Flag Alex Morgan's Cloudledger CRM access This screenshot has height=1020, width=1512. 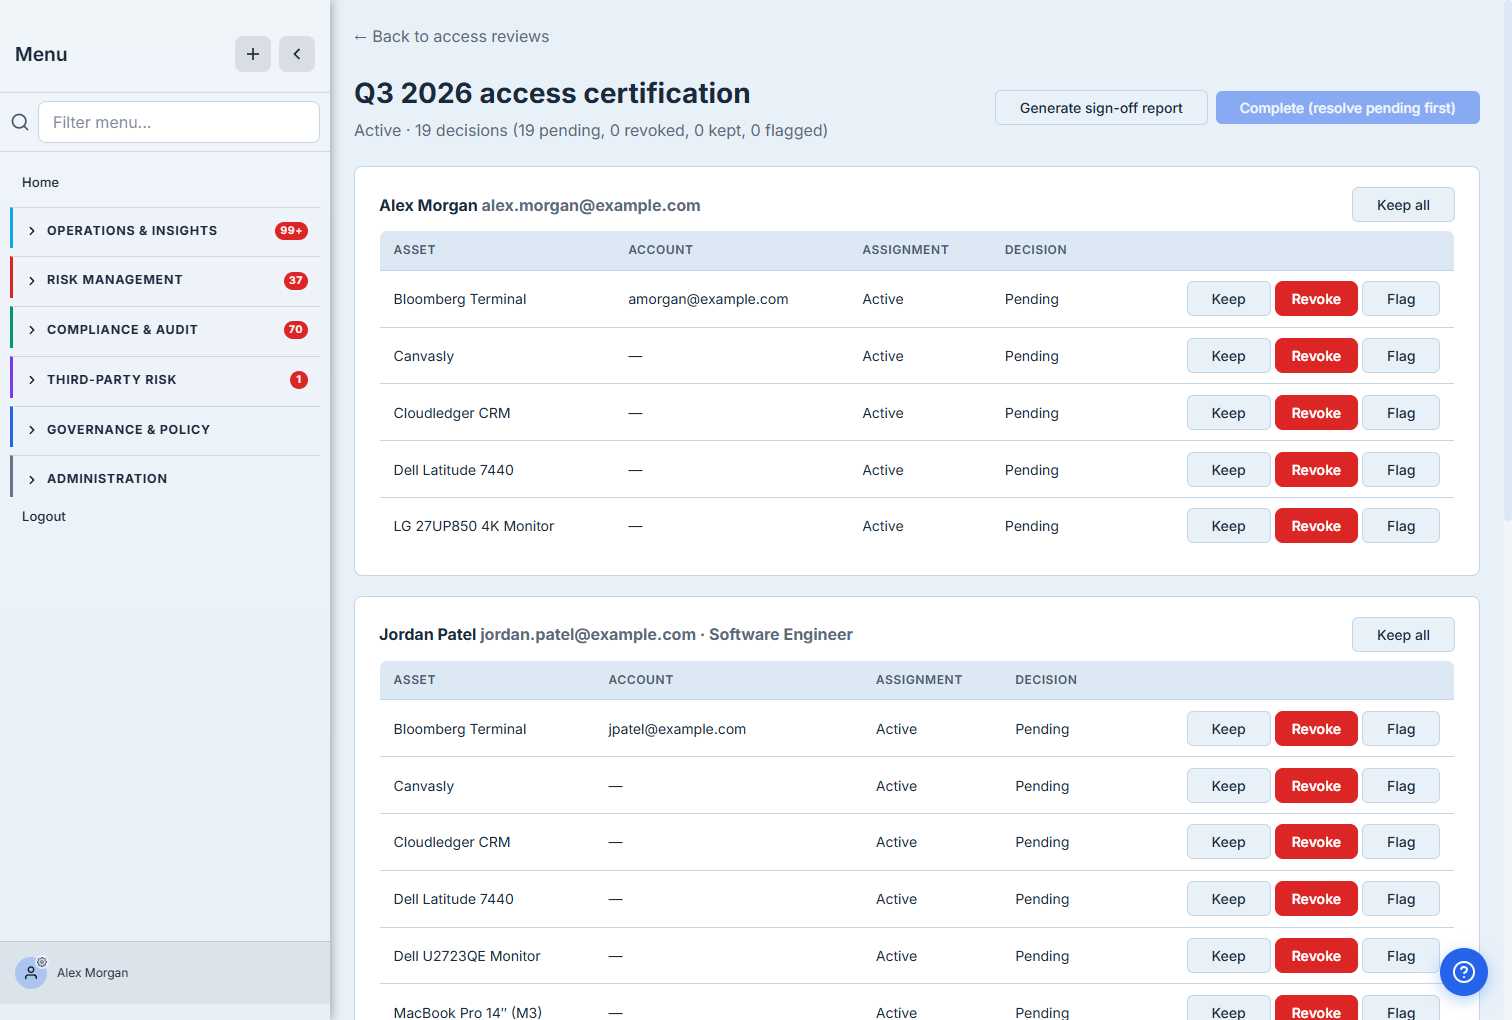point(1401,413)
